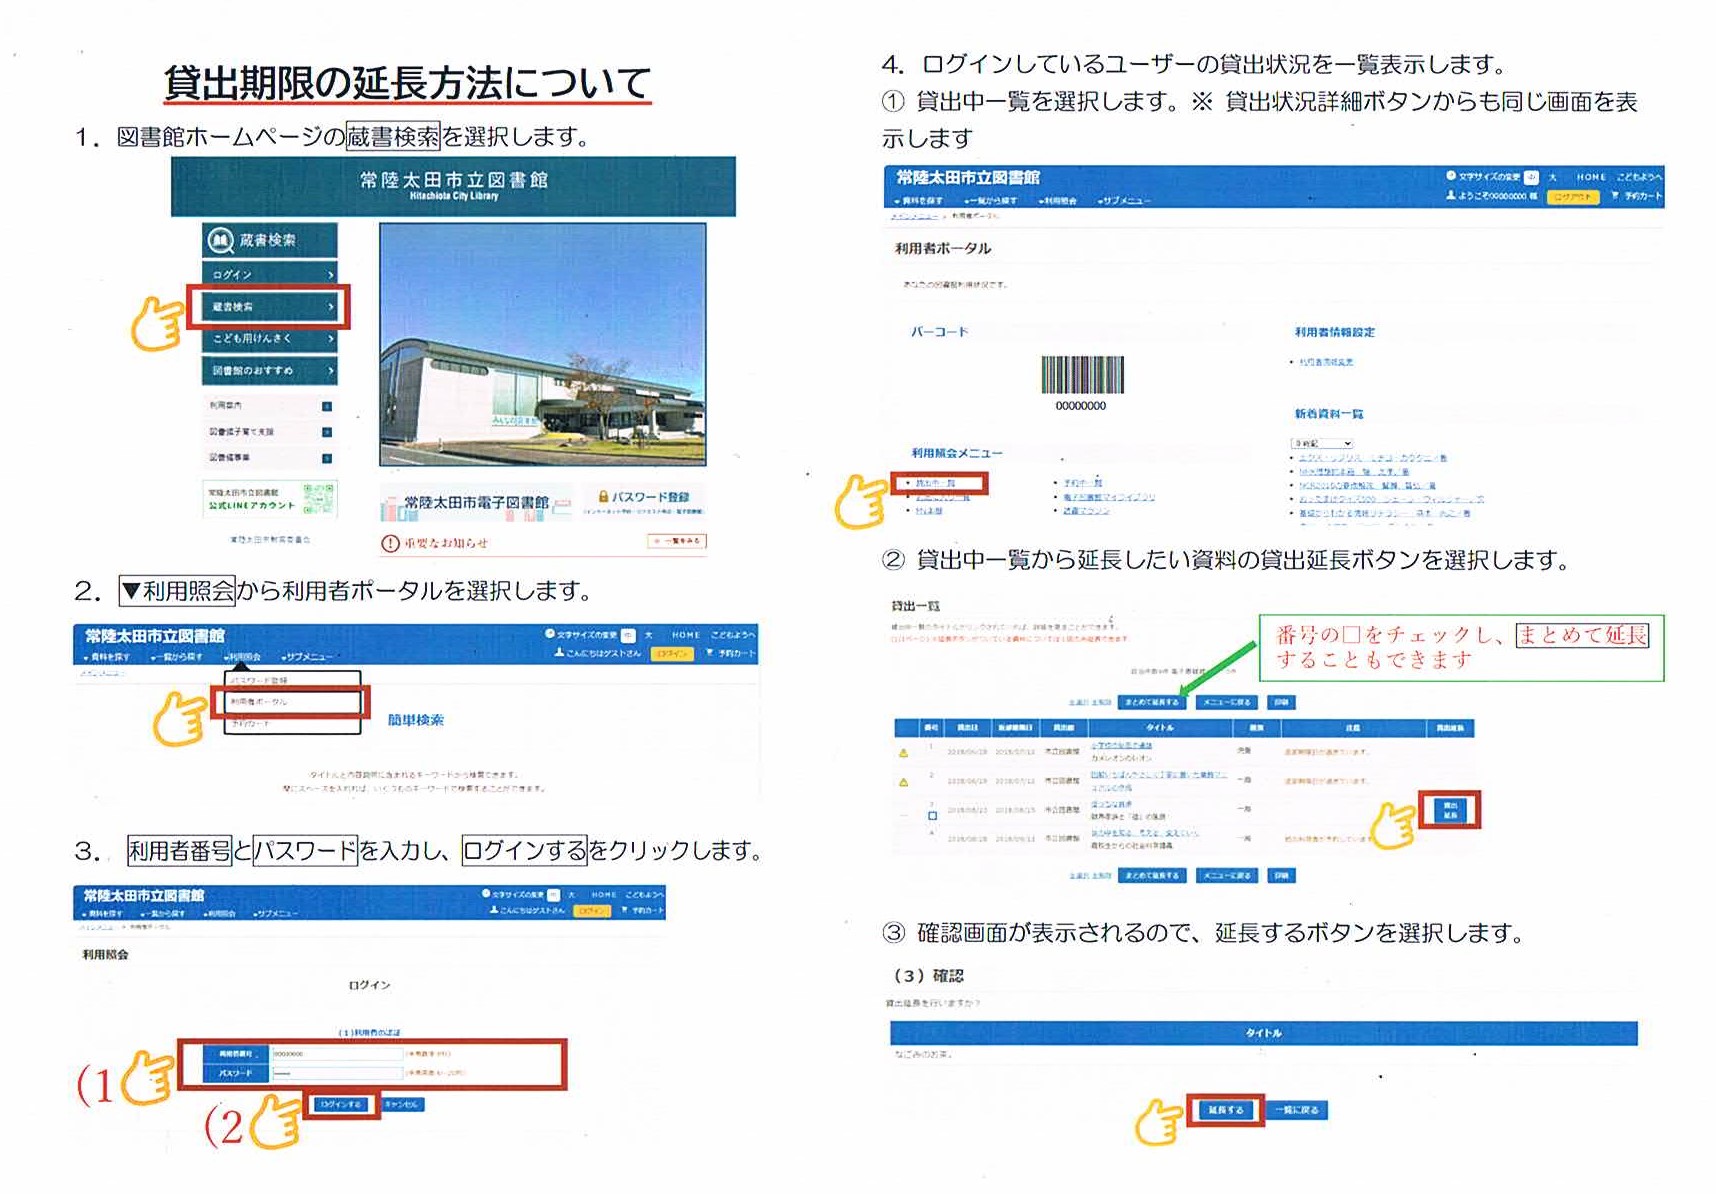Click the top まとめて延長する button above the loan table
This screenshot has width=1716, height=1194.
(x=1150, y=702)
